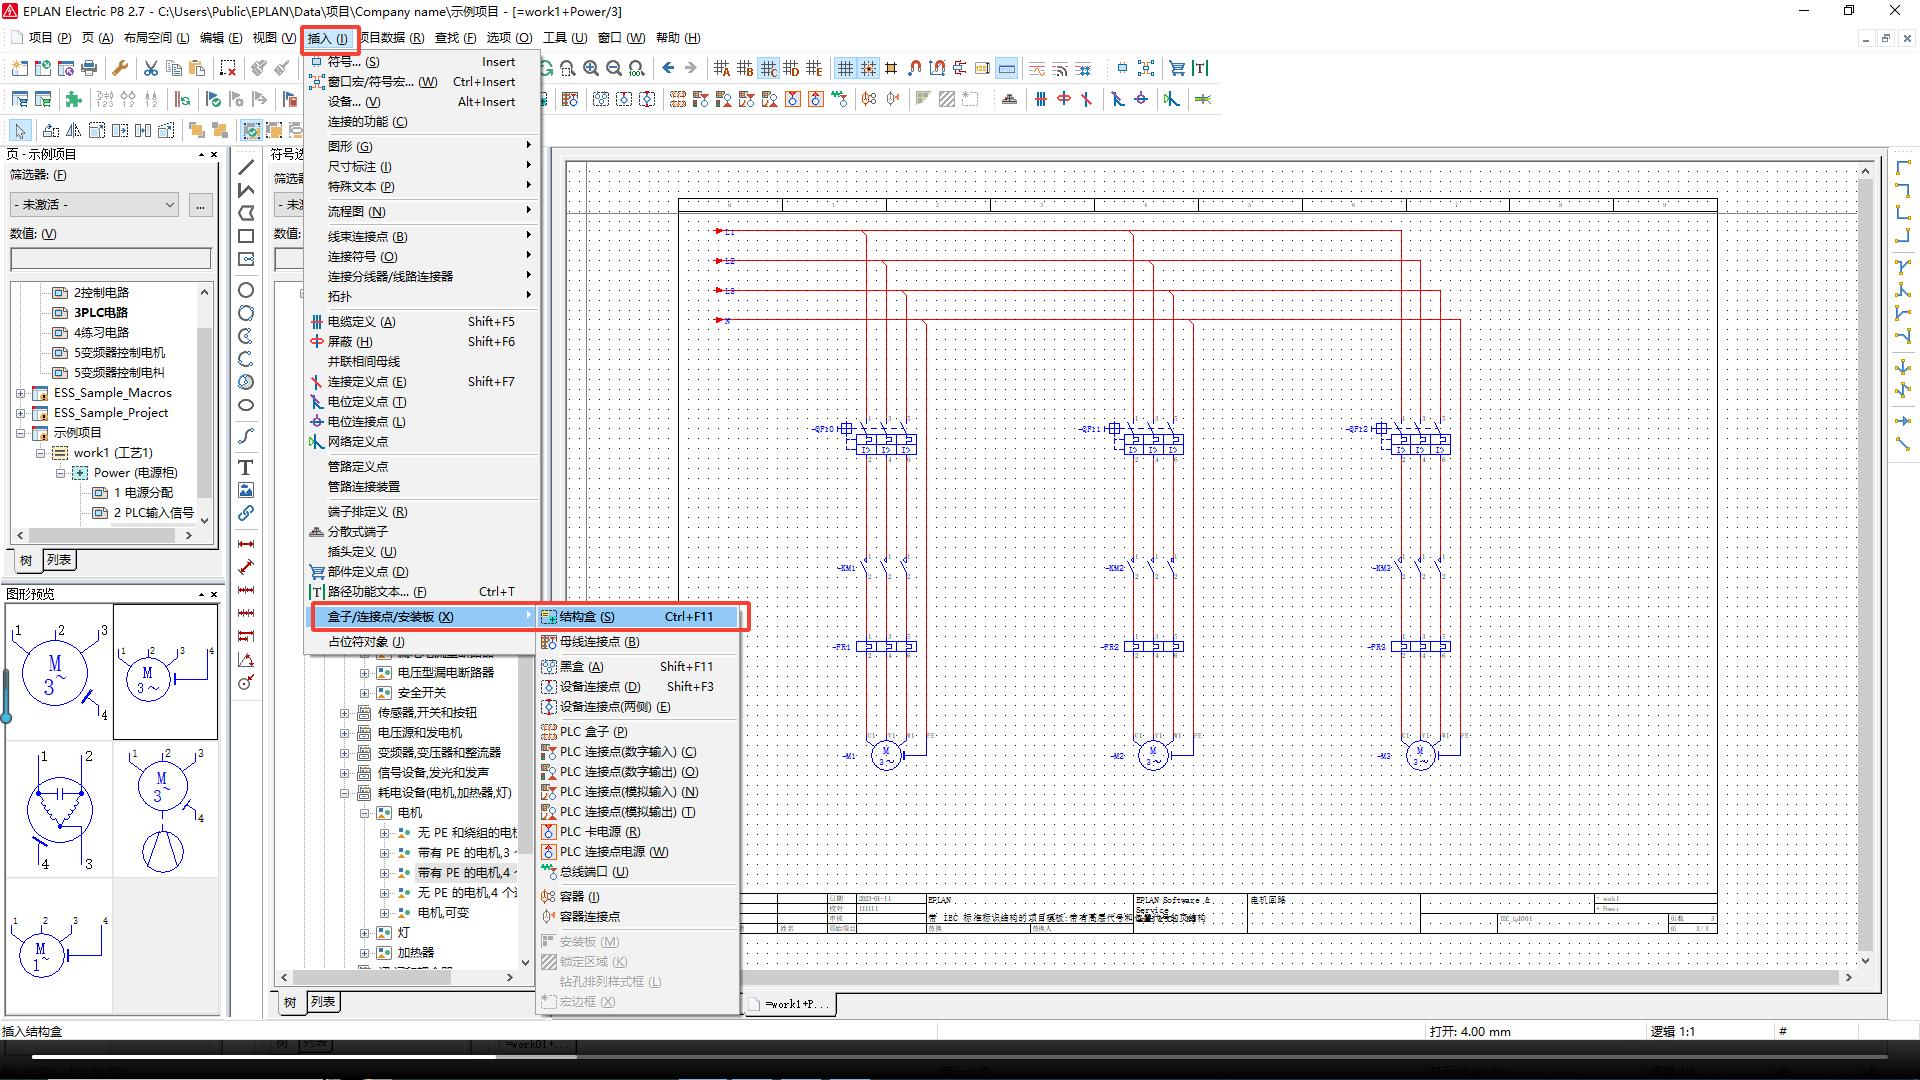
Task: Click the print icon in toolbar
Action: click(x=89, y=69)
